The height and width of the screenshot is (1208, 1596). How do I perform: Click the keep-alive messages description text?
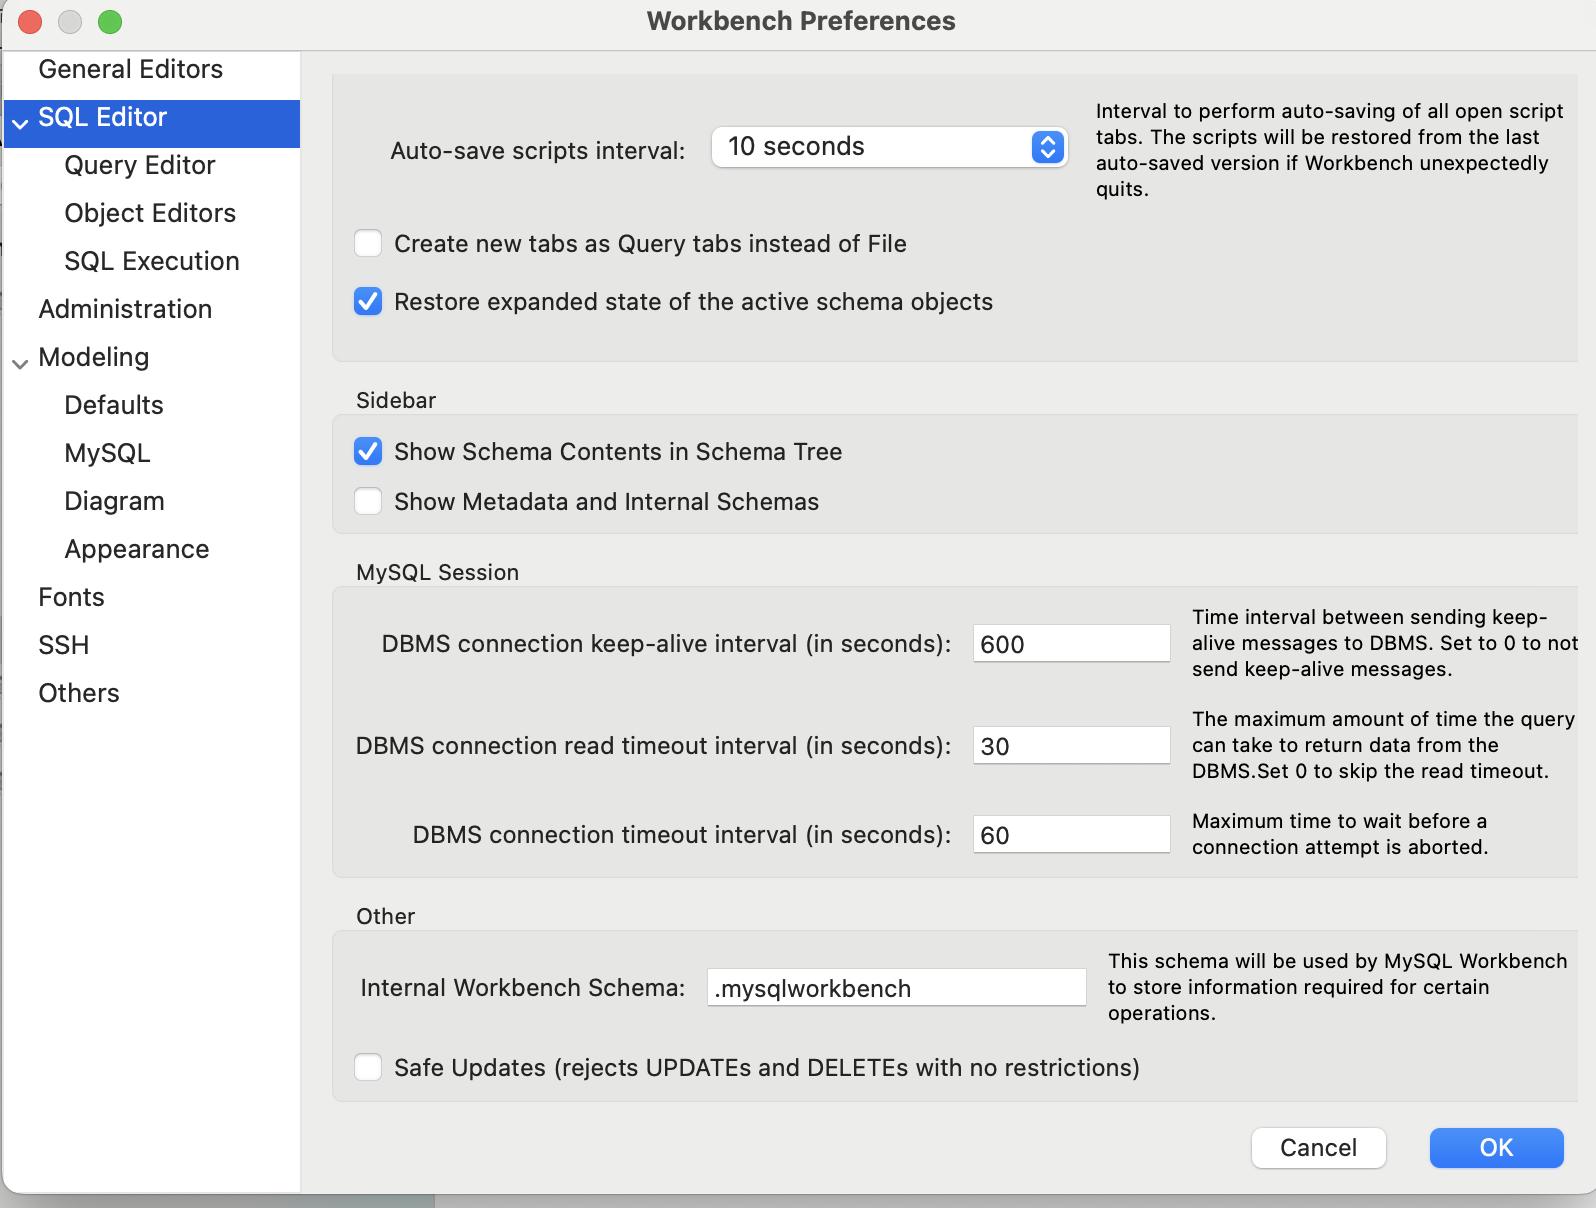(x=1385, y=643)
